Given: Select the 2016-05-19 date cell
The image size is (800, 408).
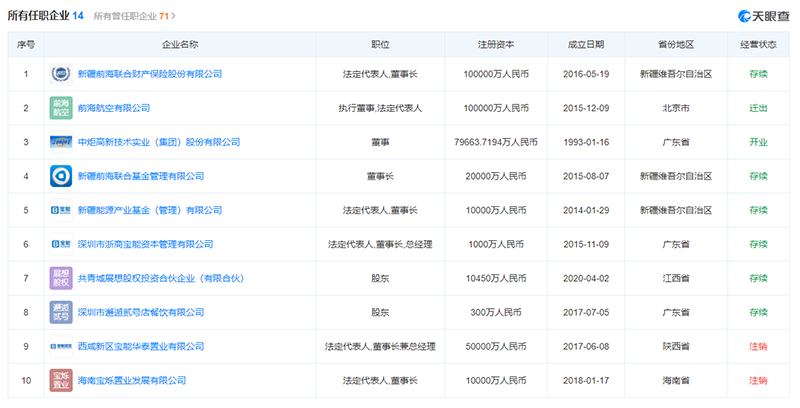Looking at the screenshot, I should pos(586,74).
